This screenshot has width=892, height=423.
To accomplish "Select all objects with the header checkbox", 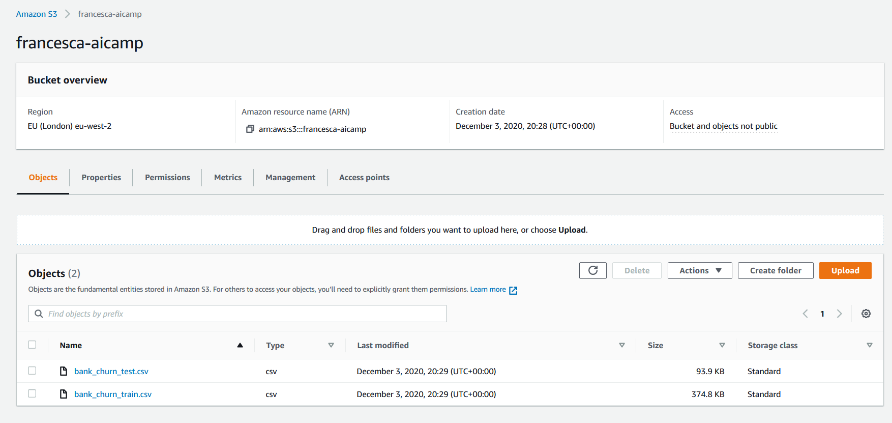I will pos(32,345).
